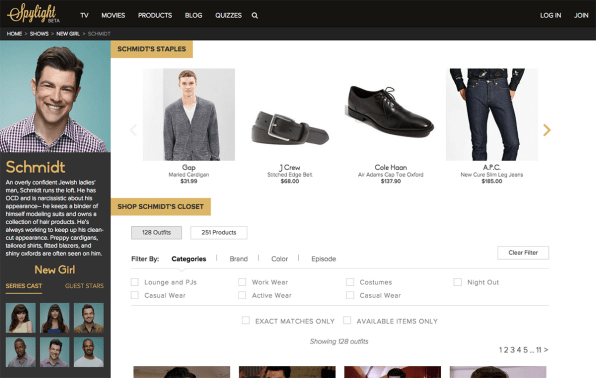Advance staples carousel with right arrow
This screenshot has width=596, height=378.
click(x=547, y=130)
